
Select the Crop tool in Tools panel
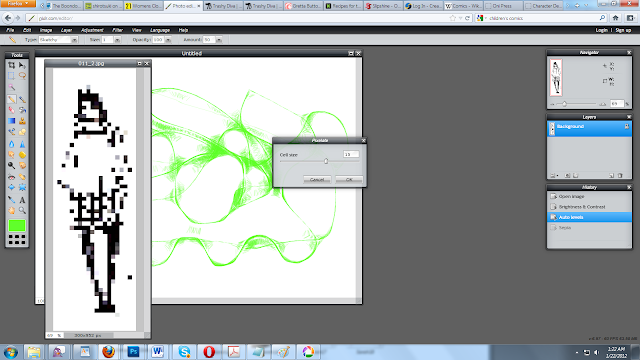[x=11, y=65]
